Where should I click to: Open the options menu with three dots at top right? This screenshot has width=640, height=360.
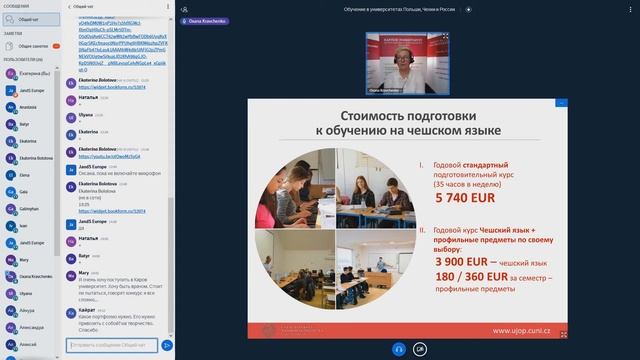click(x=630, y=9)
